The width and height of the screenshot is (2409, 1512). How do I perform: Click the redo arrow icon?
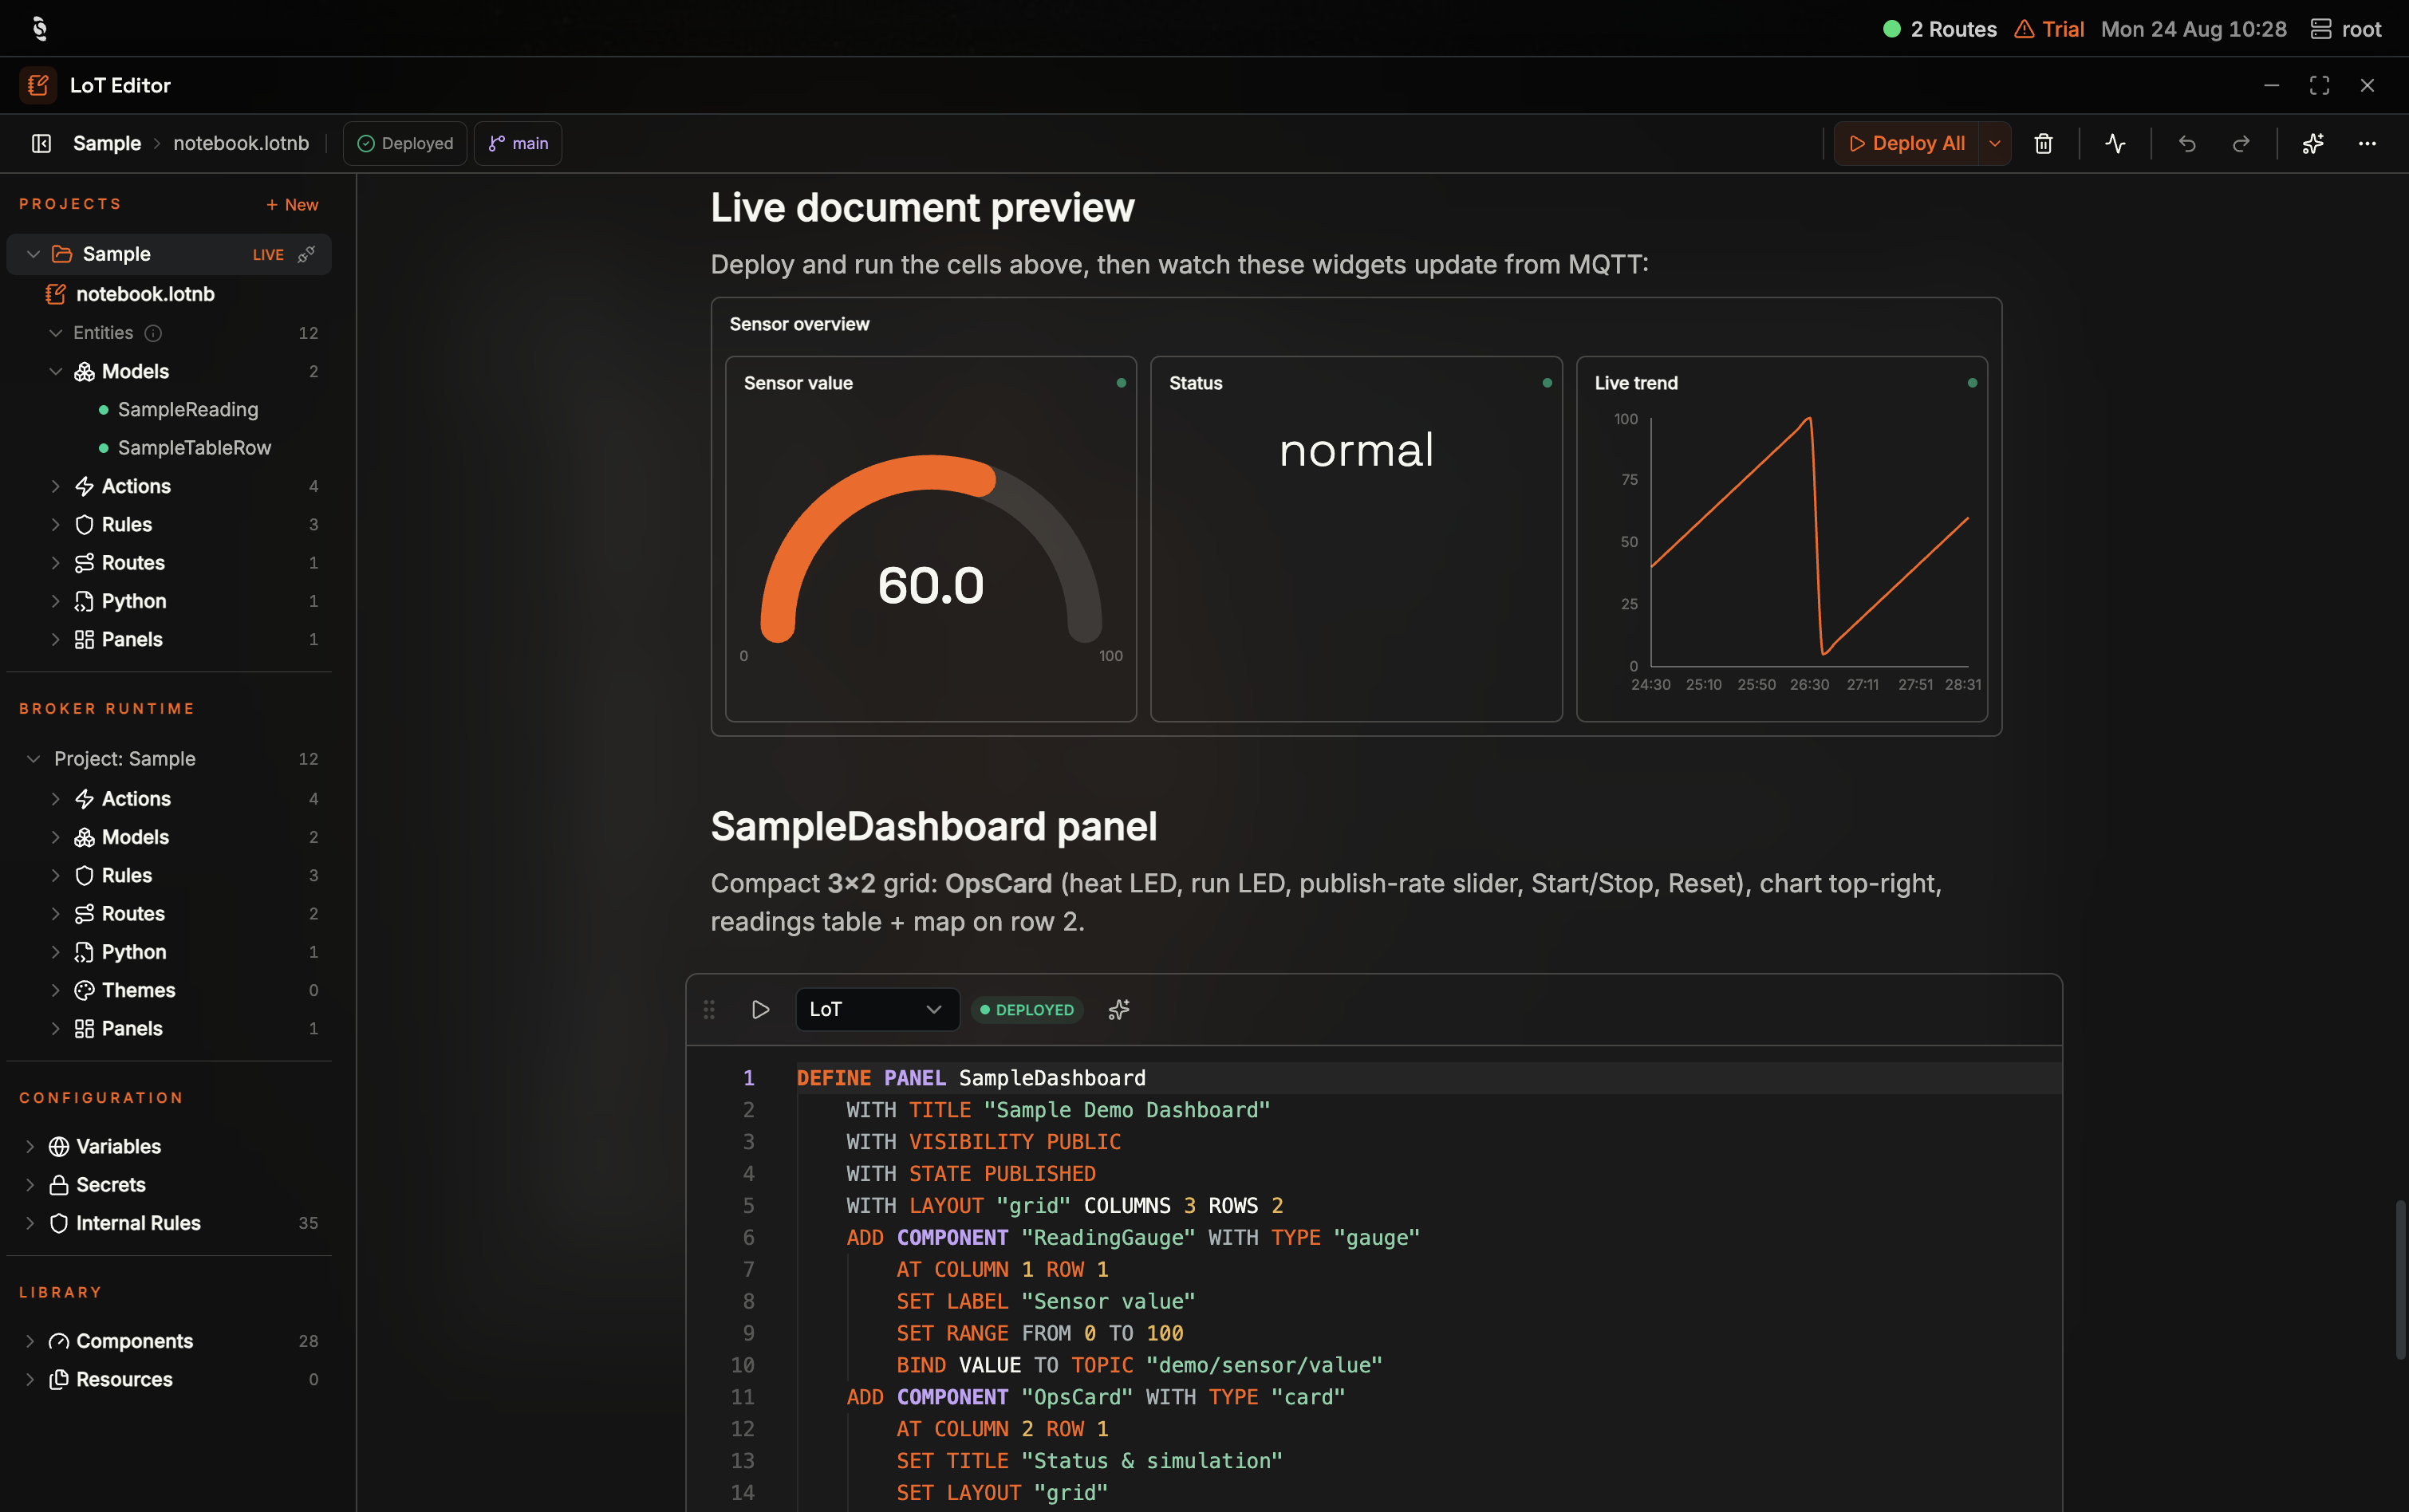coord(2241,143)
